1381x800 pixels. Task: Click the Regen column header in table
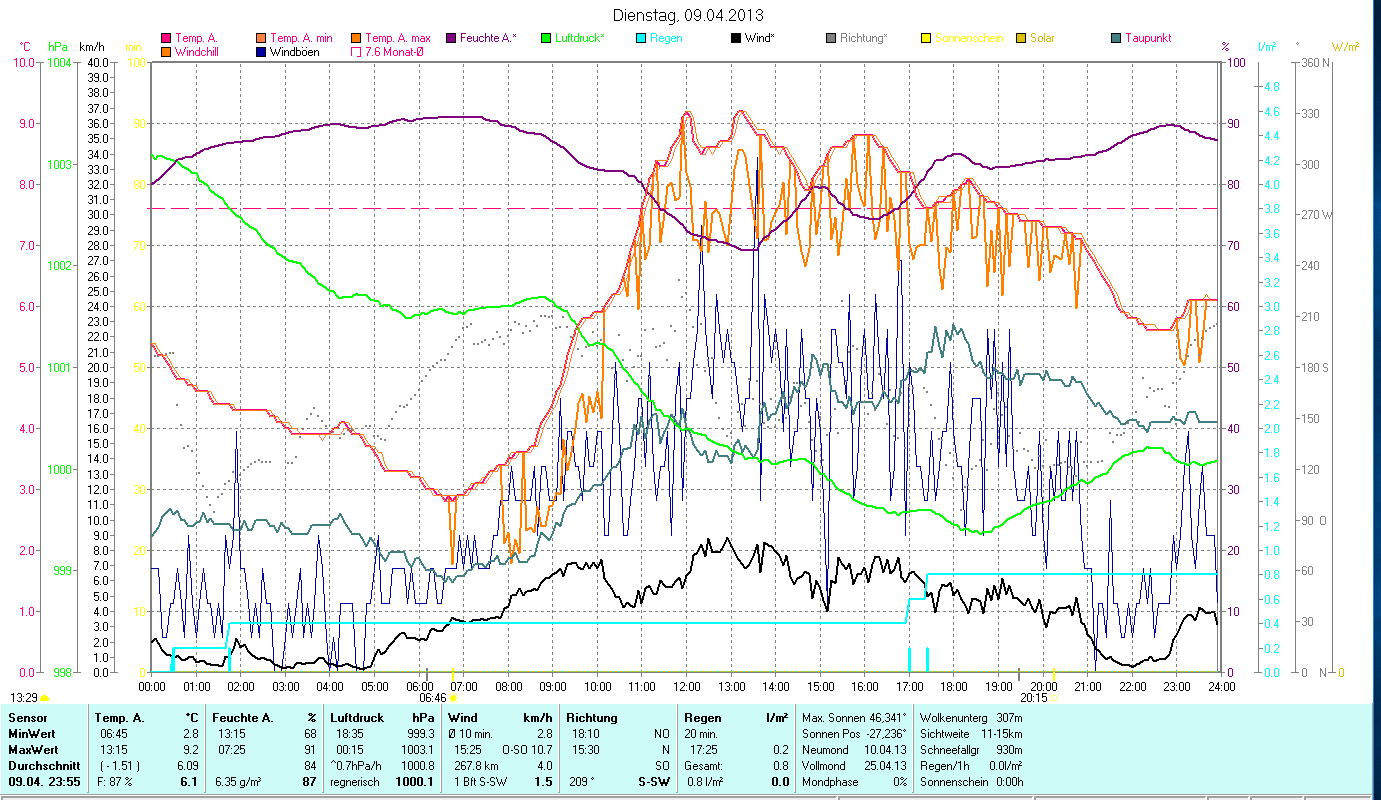[700, 718]
